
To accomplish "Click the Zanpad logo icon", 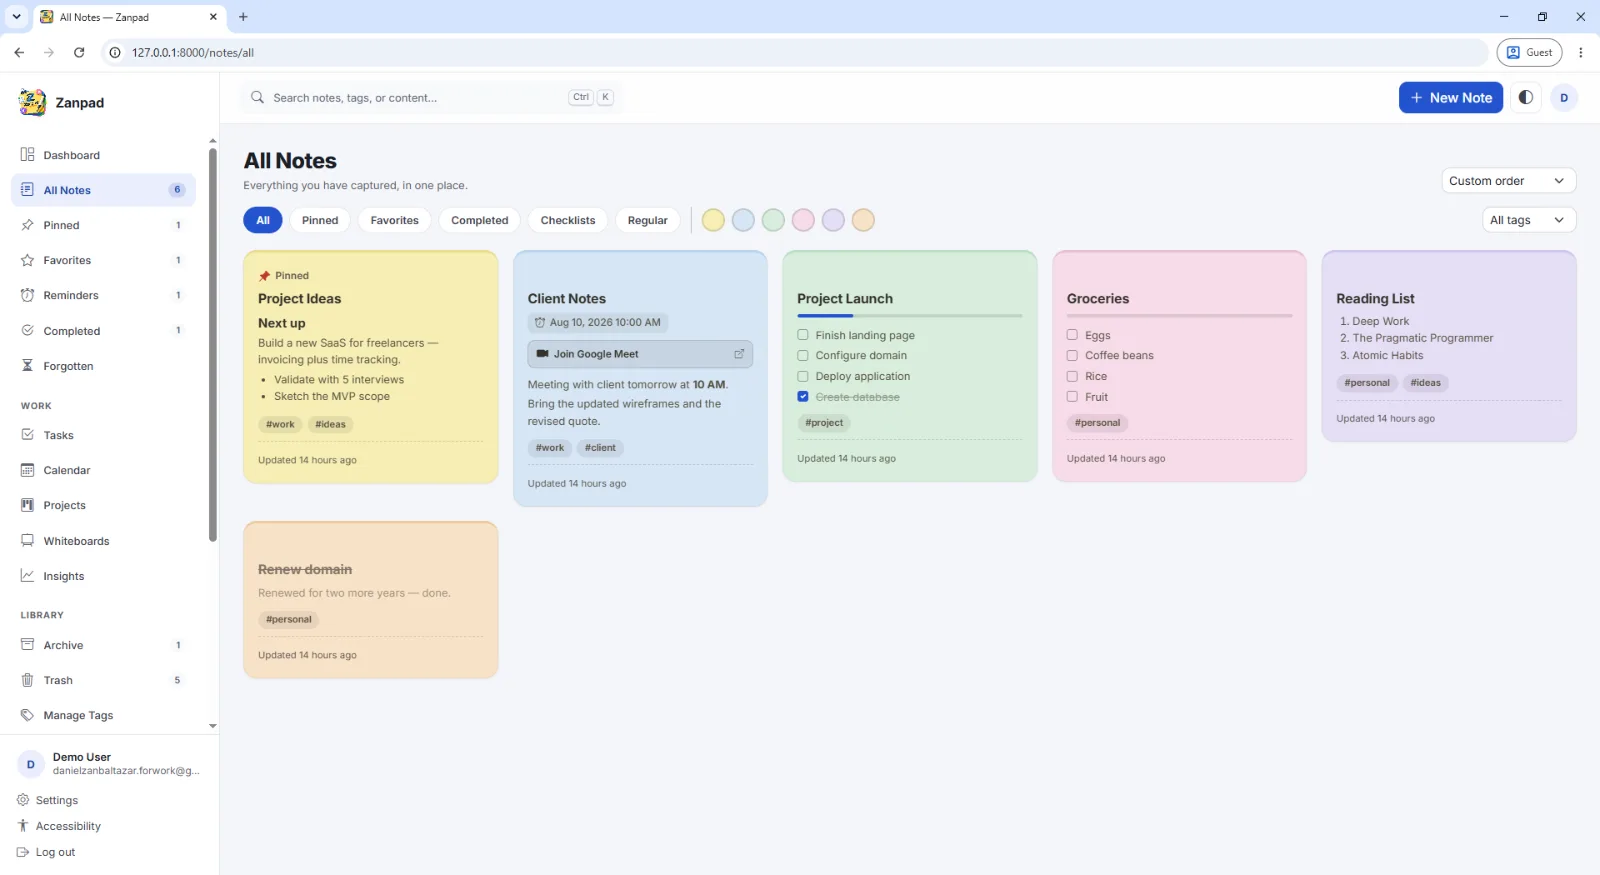I will point(32,102).
